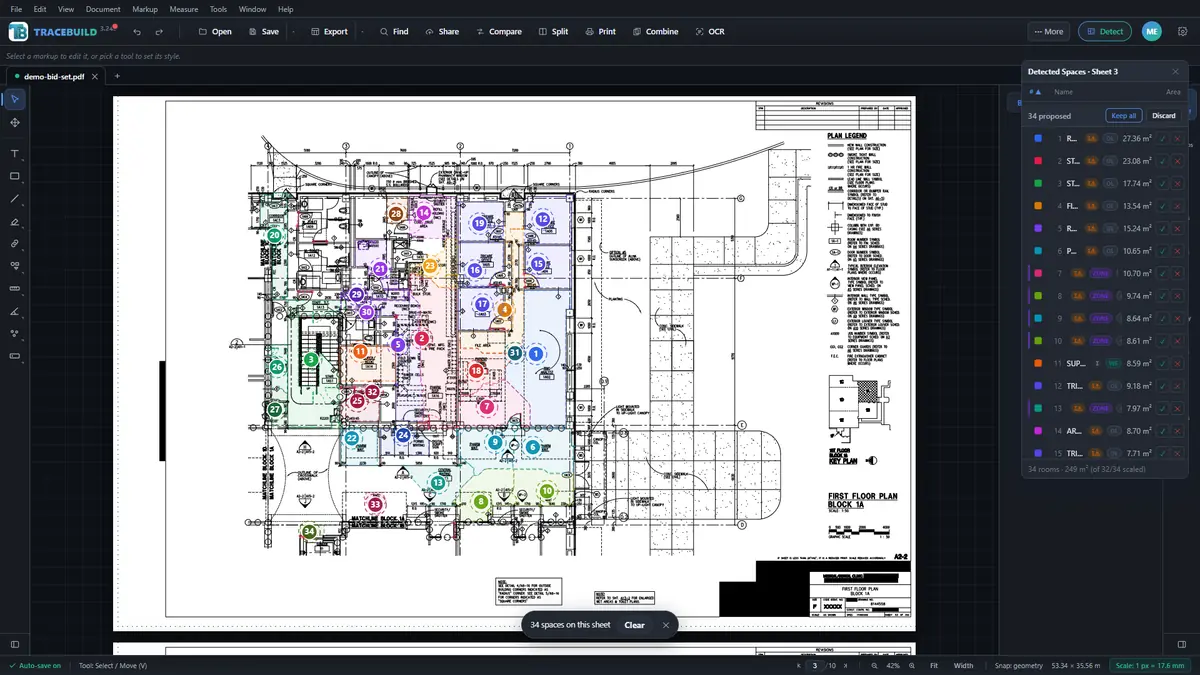The width and height of the screenshot is (1200, 675).
Task: Accept the 17.74 m² space row
Action: pyautogui.click(x=1163, y=184)
